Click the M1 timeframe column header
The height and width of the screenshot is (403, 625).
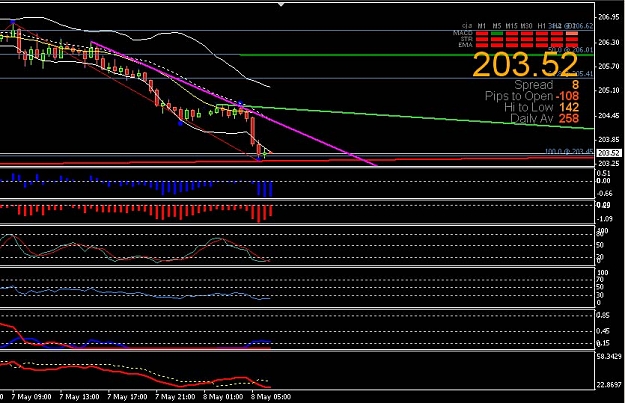tap(482, 26)
